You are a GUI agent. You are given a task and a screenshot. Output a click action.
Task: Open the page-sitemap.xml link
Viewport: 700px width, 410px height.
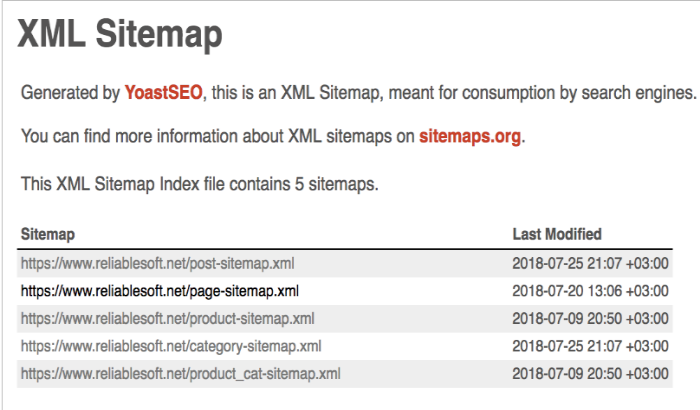(x=159, y=291)
